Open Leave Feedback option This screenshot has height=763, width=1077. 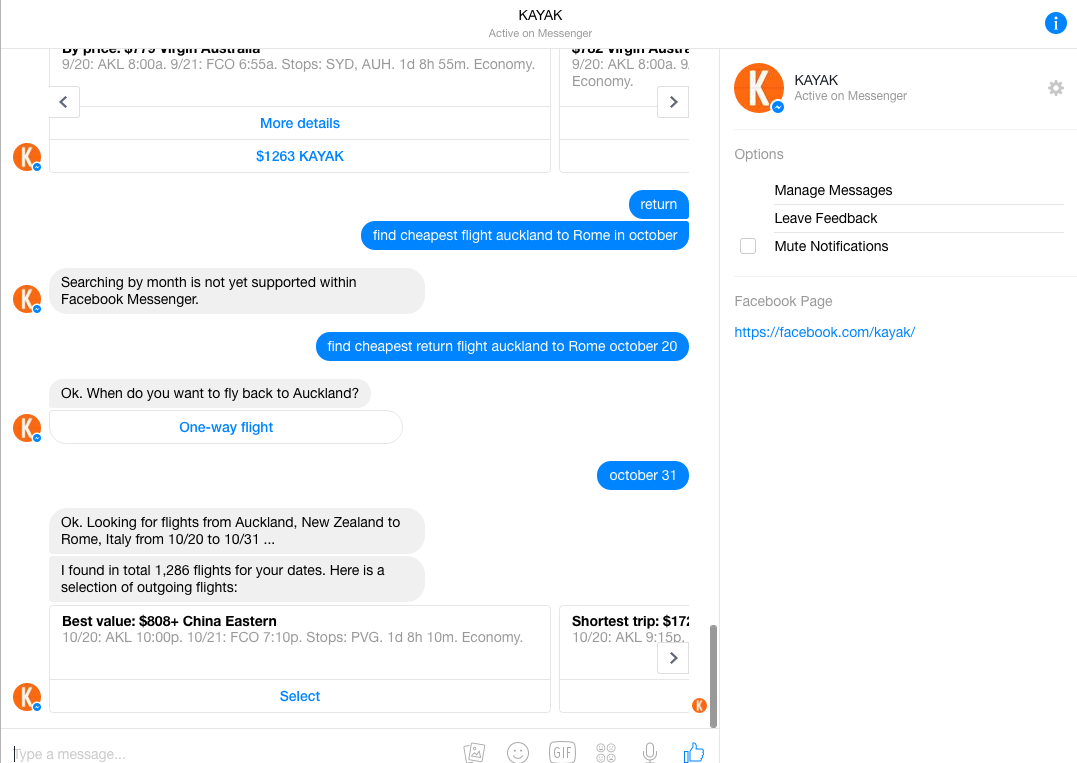tap(826, 218)
